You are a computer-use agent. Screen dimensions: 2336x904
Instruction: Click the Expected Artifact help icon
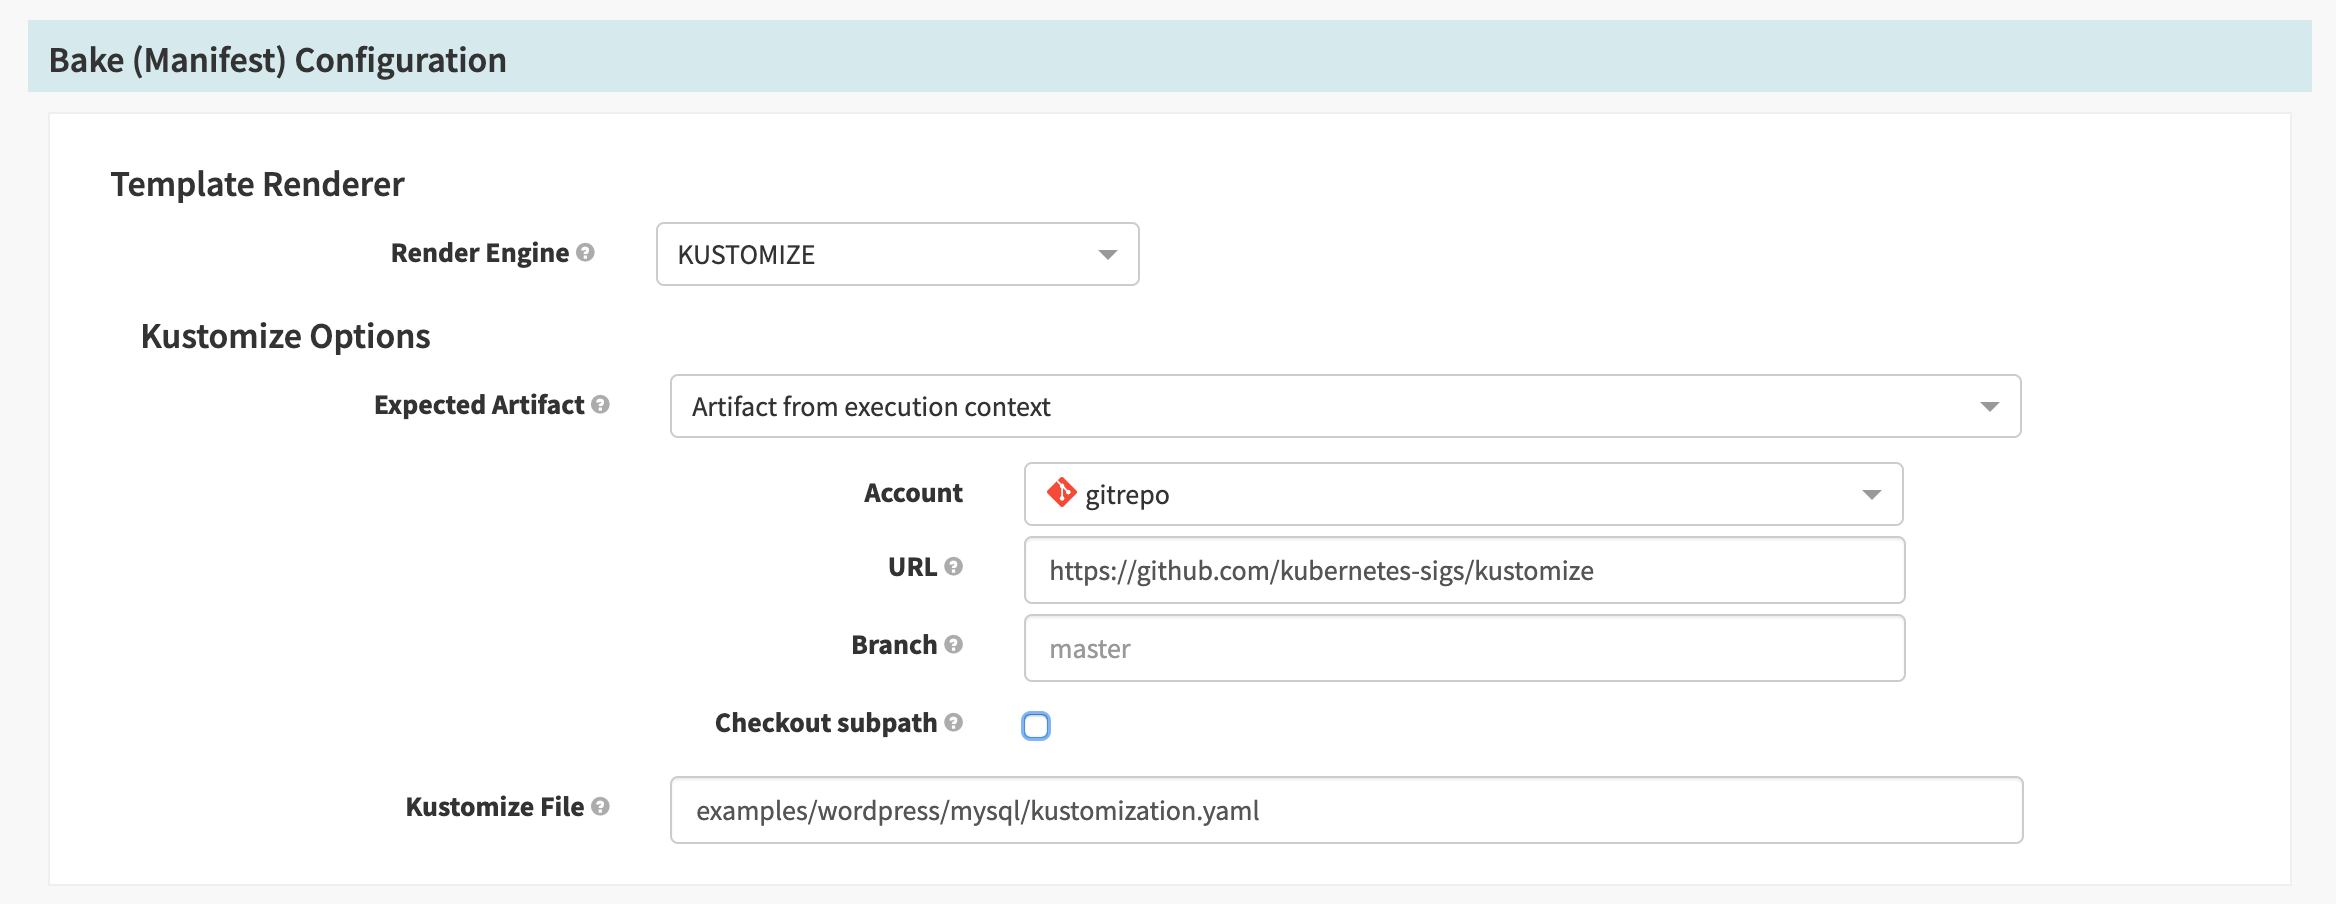(x=600, y=405)
